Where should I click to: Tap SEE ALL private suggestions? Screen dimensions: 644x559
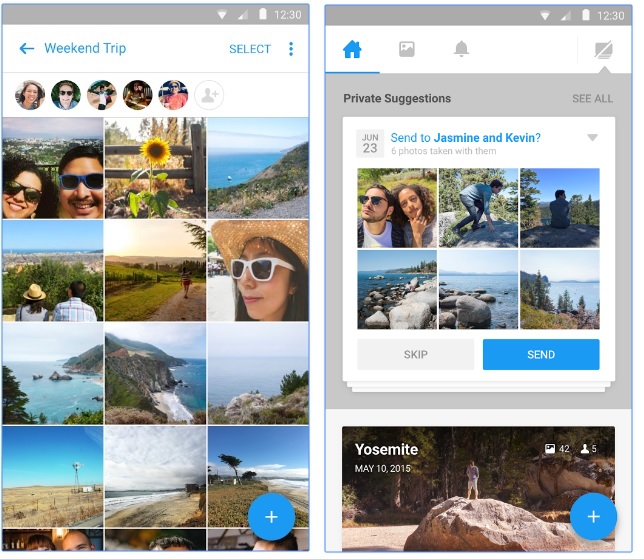coord(592,99)
